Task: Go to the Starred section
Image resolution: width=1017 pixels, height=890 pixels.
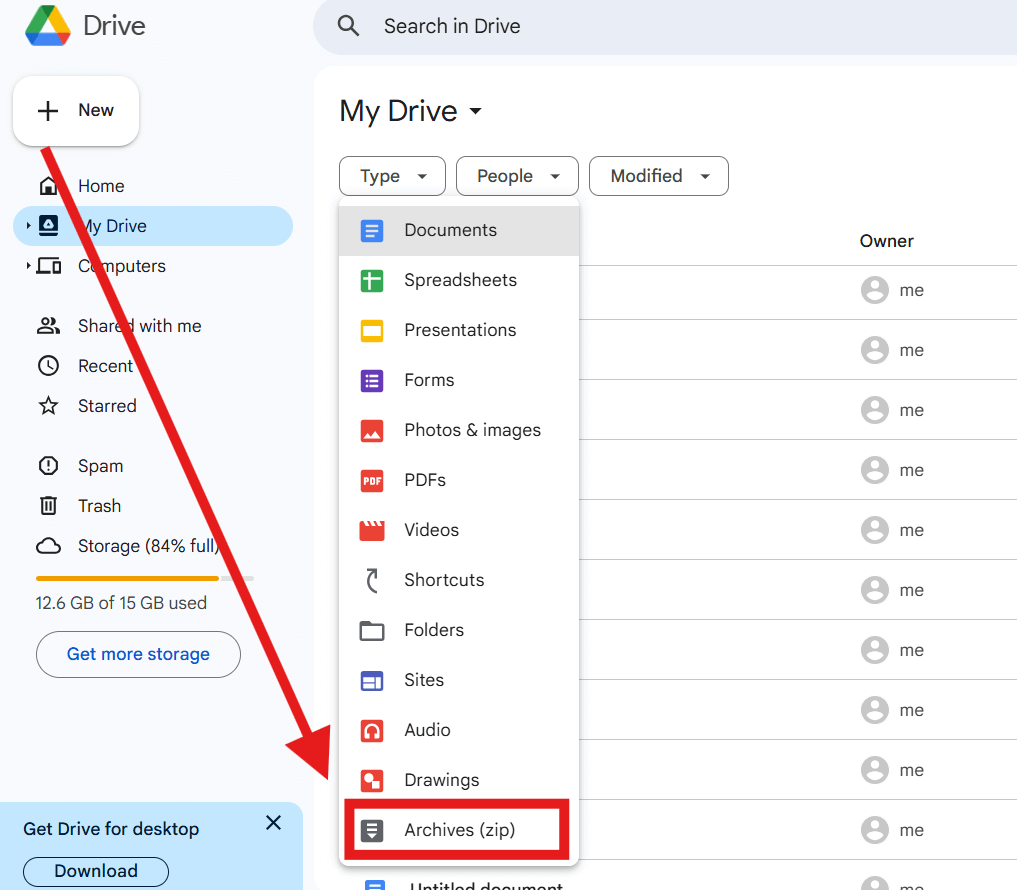Action: (x=107, y=405)
